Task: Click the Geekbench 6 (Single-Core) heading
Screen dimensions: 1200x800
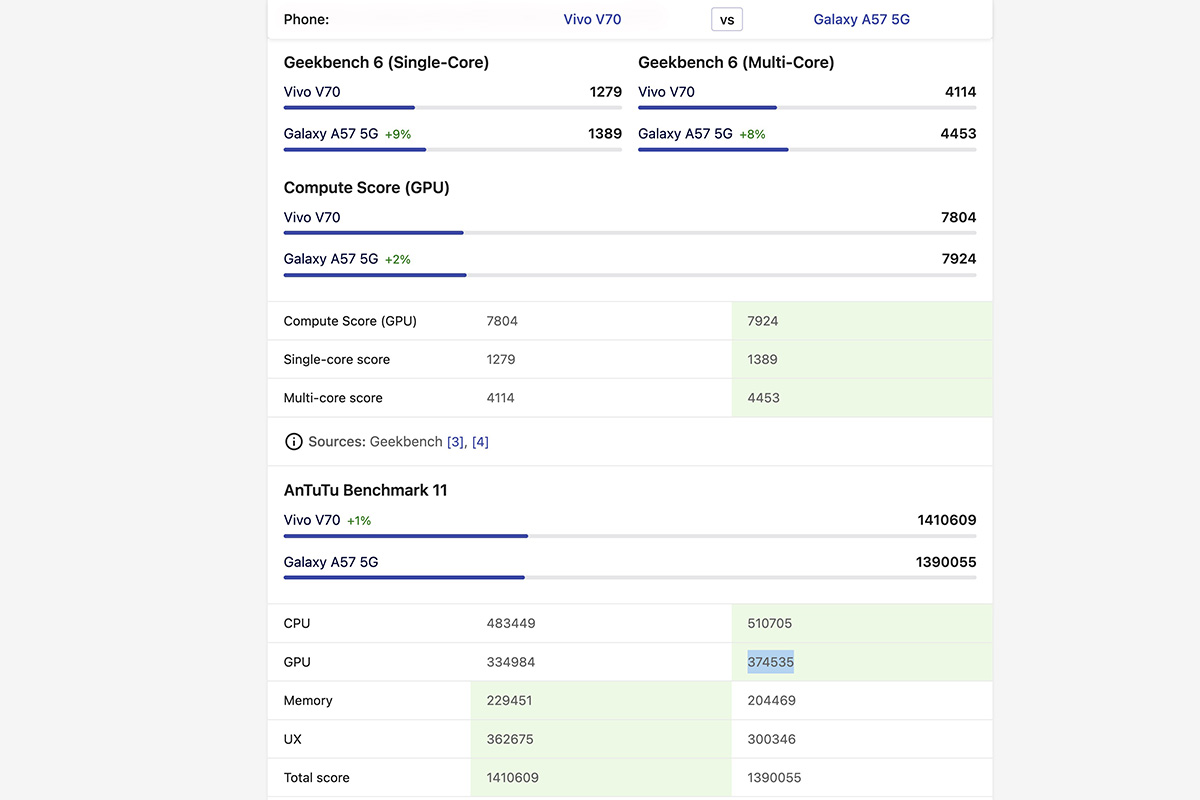Action: (386, 62)
